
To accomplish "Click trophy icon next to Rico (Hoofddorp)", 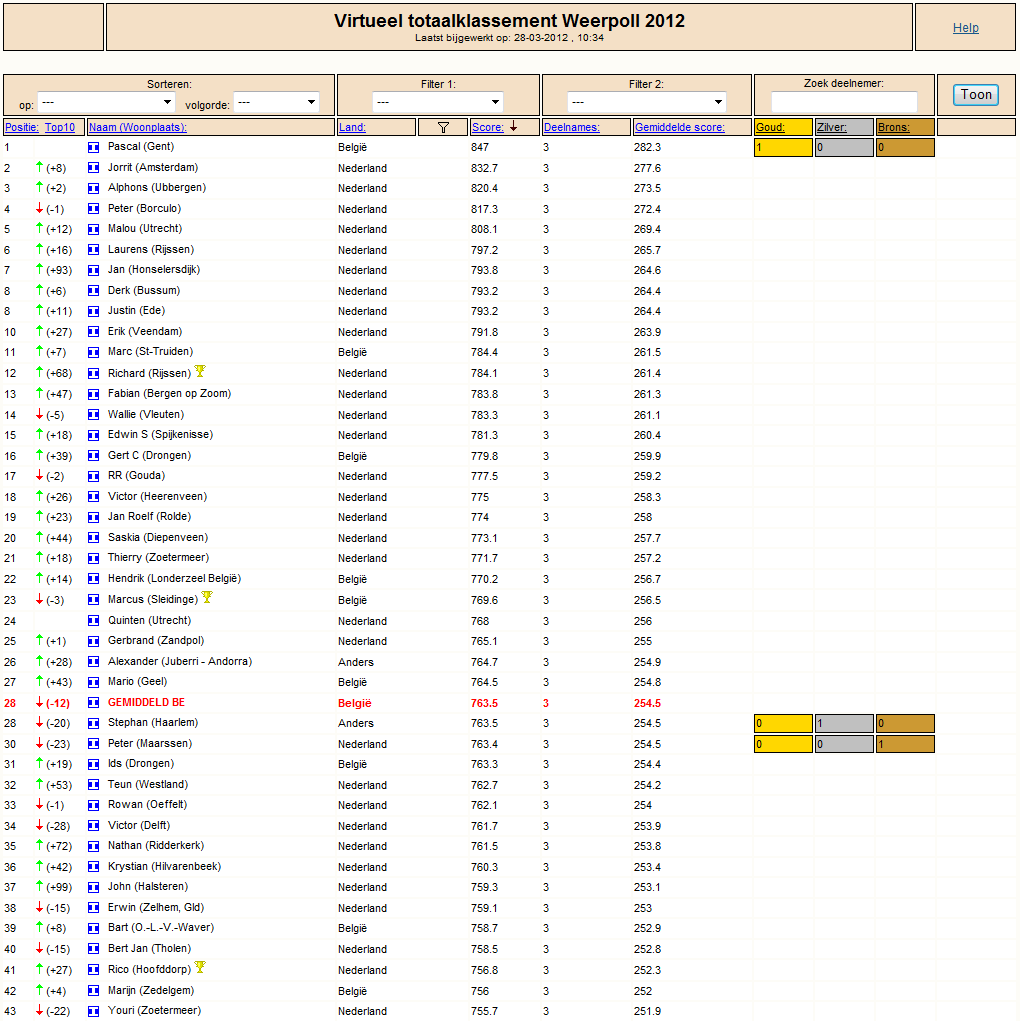I will point(200,968).
